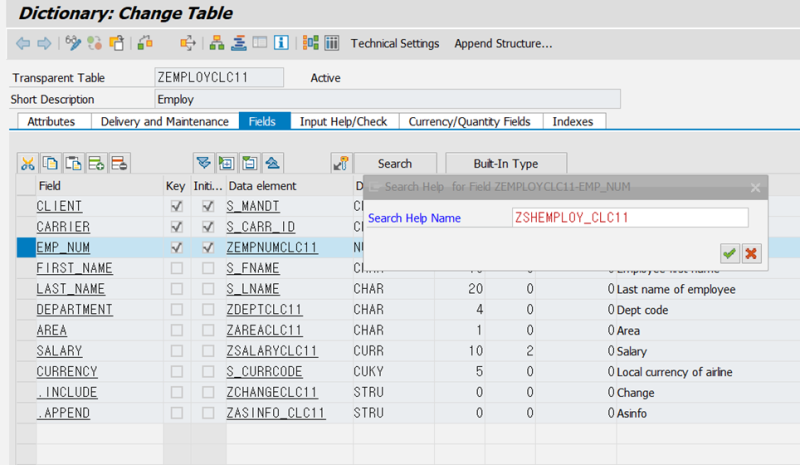This screenshot has height=465, width=800.
Task: Check the Key checkbox for SALARY
Action: coord(177,351)
